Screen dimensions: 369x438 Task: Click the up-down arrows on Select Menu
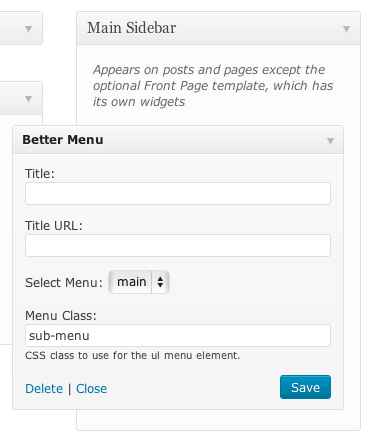(160, 282)
